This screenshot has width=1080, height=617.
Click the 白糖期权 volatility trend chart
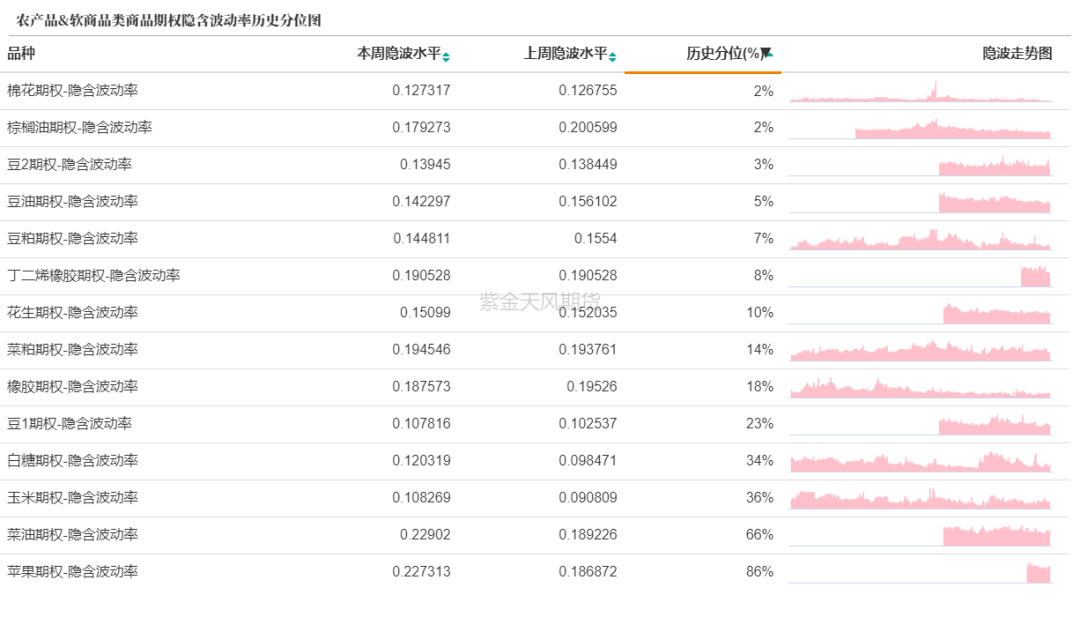click(x=920, y=462)
